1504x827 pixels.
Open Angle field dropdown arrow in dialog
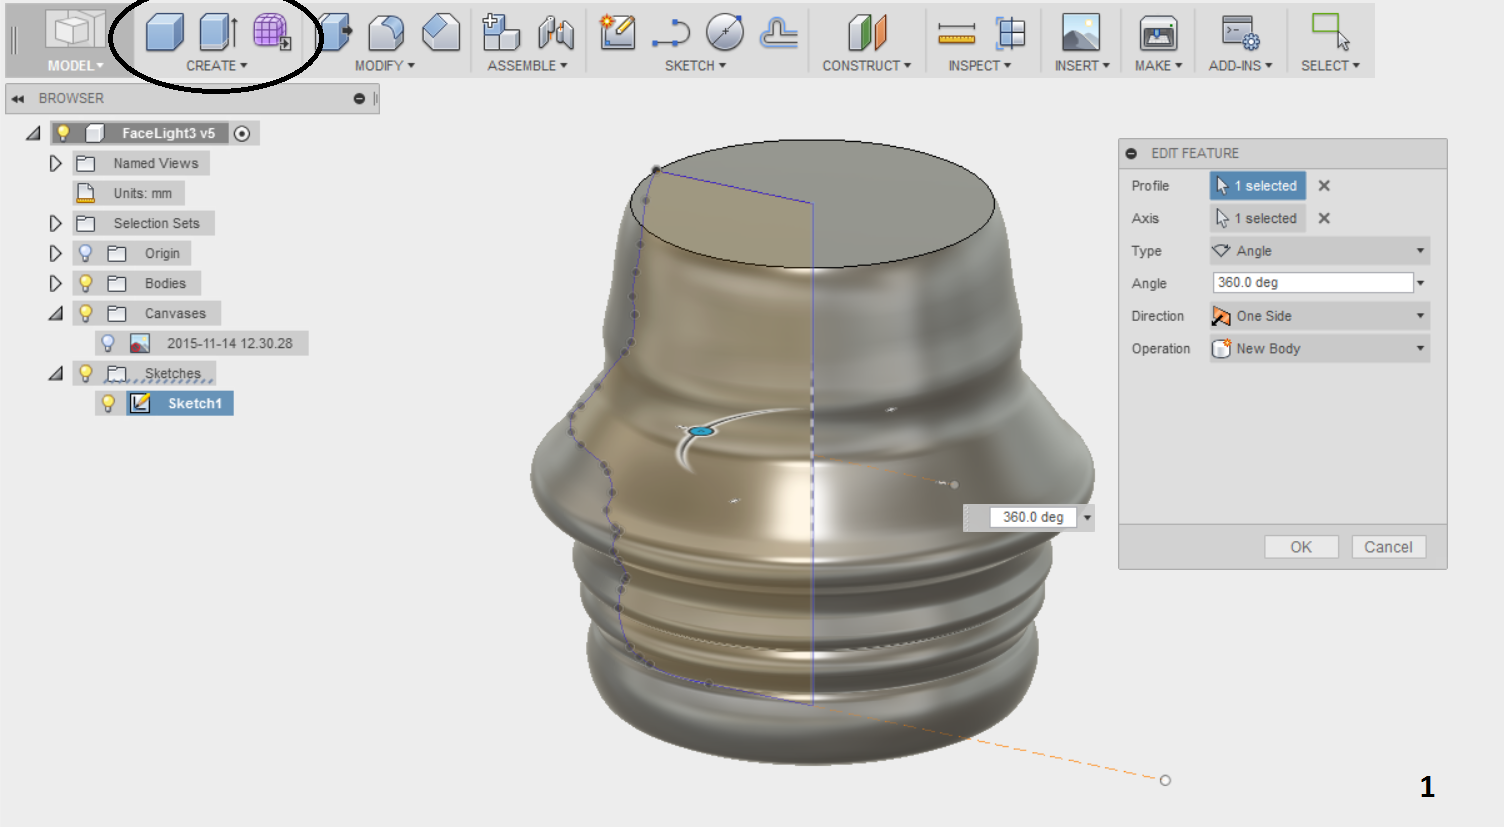point(1421,283)
